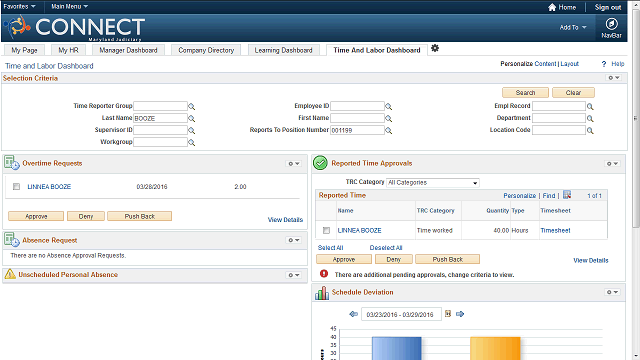The height and width of the screenshot is (360, 640).
Task: Click Reported Time Approvals green check icon
Action: 320,163
